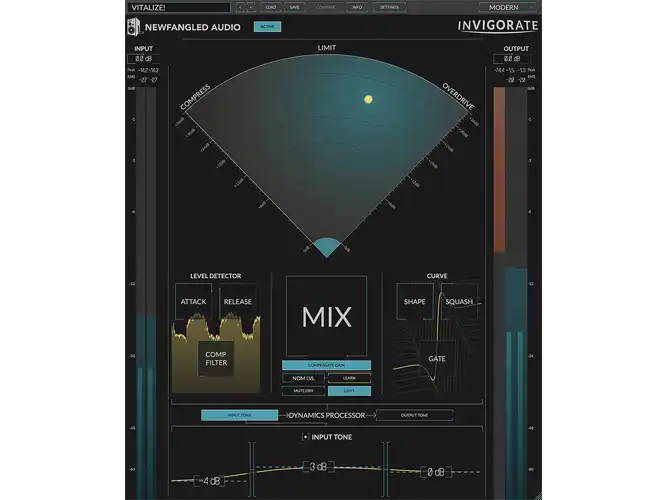The width and height of the screenshot is (667, 500).
Task: Switch to the Output Tone tab
Action: [x=414, y=415]
